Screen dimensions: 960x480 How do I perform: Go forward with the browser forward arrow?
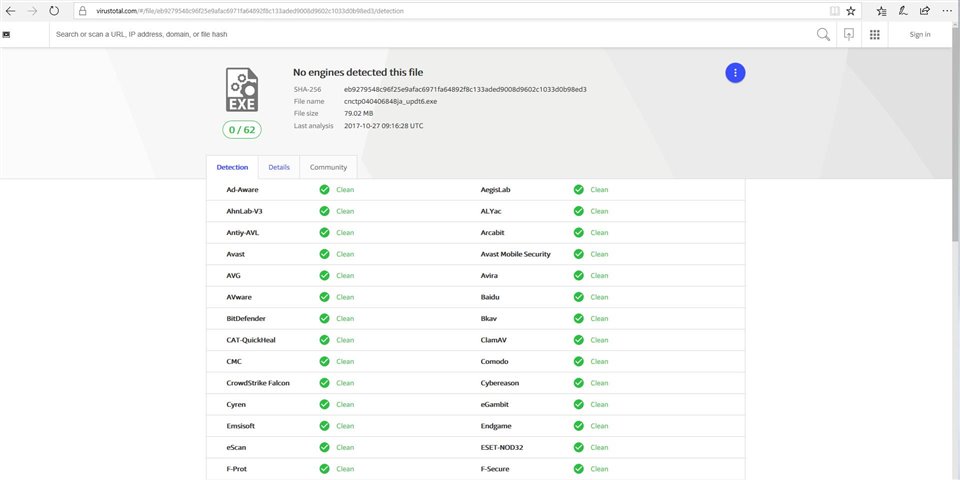32,11
